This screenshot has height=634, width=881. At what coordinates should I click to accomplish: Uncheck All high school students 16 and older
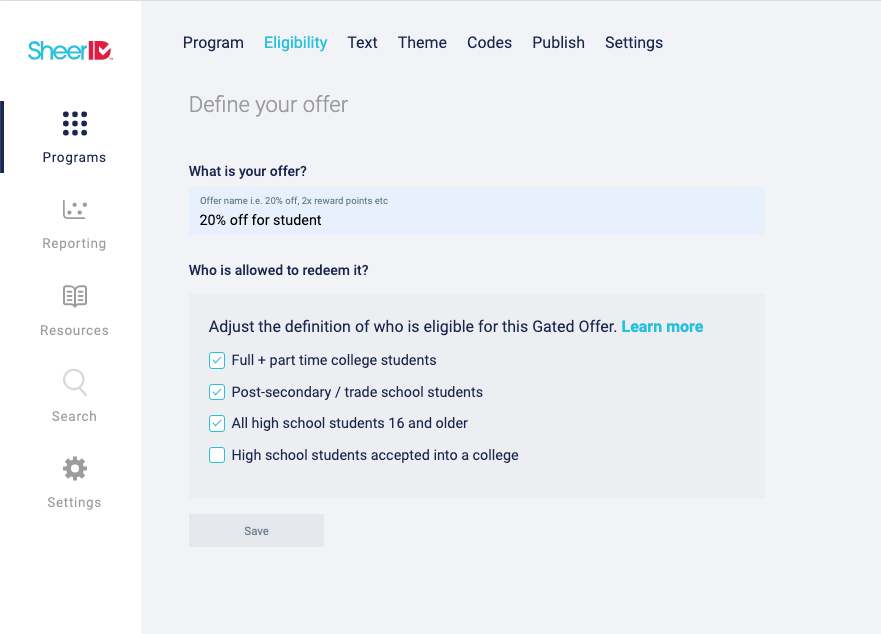point(217,423)
